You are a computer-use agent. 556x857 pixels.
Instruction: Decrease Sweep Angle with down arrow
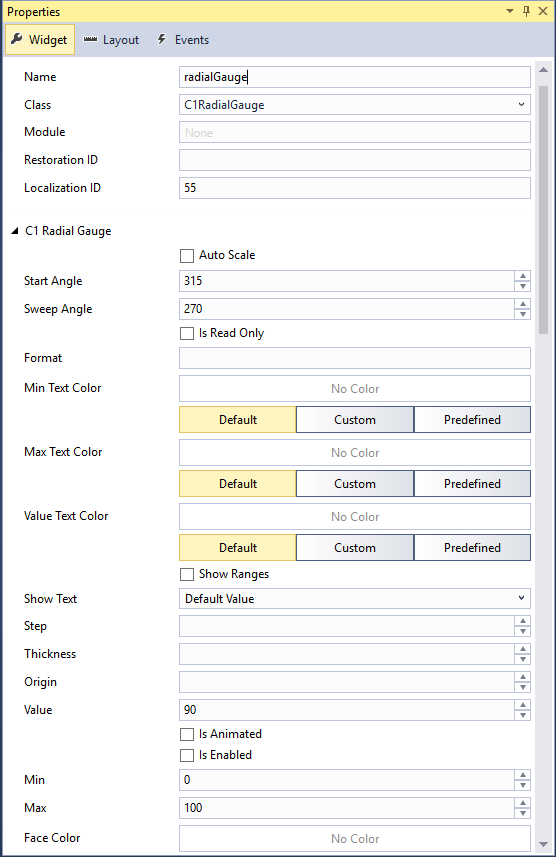[x=523, y=314]
